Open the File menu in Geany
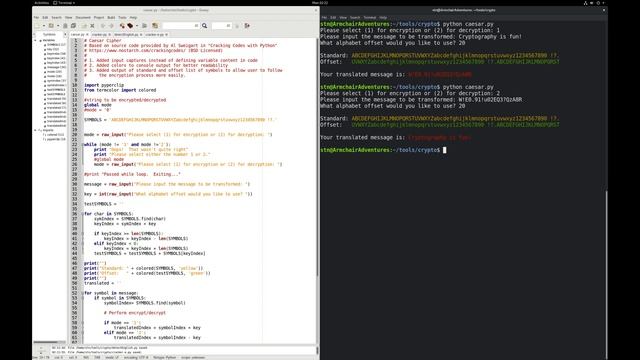Viewport: 640px width, 360px height. 36,18
